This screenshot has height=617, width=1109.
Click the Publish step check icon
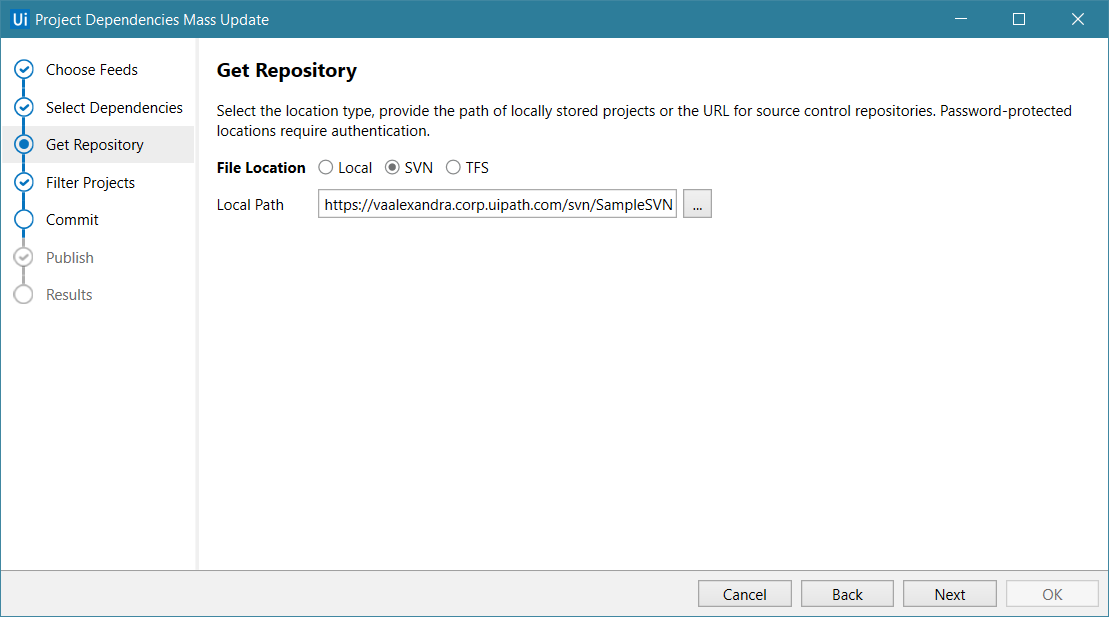(24, 257)
